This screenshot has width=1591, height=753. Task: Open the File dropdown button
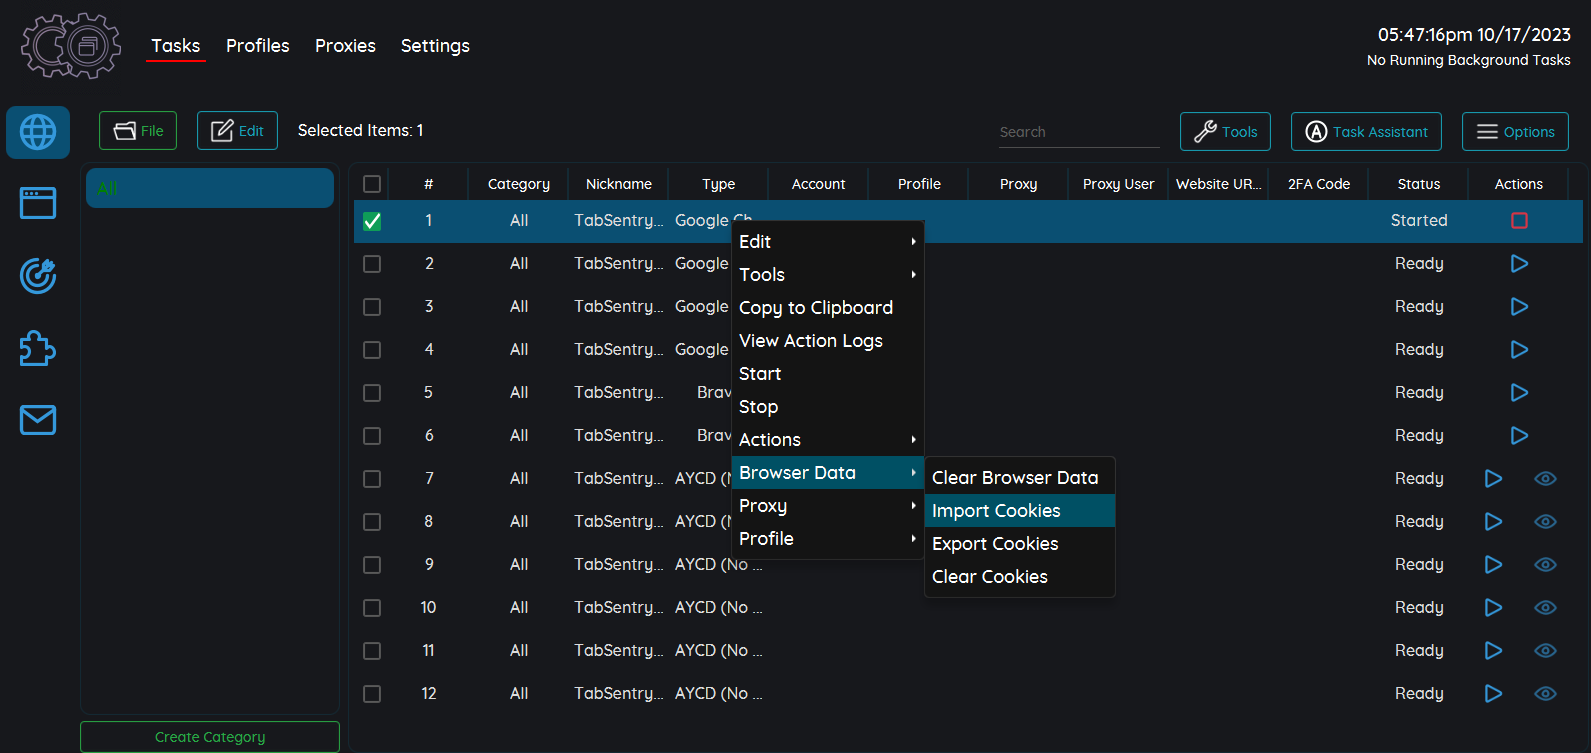tap(138, 131)
